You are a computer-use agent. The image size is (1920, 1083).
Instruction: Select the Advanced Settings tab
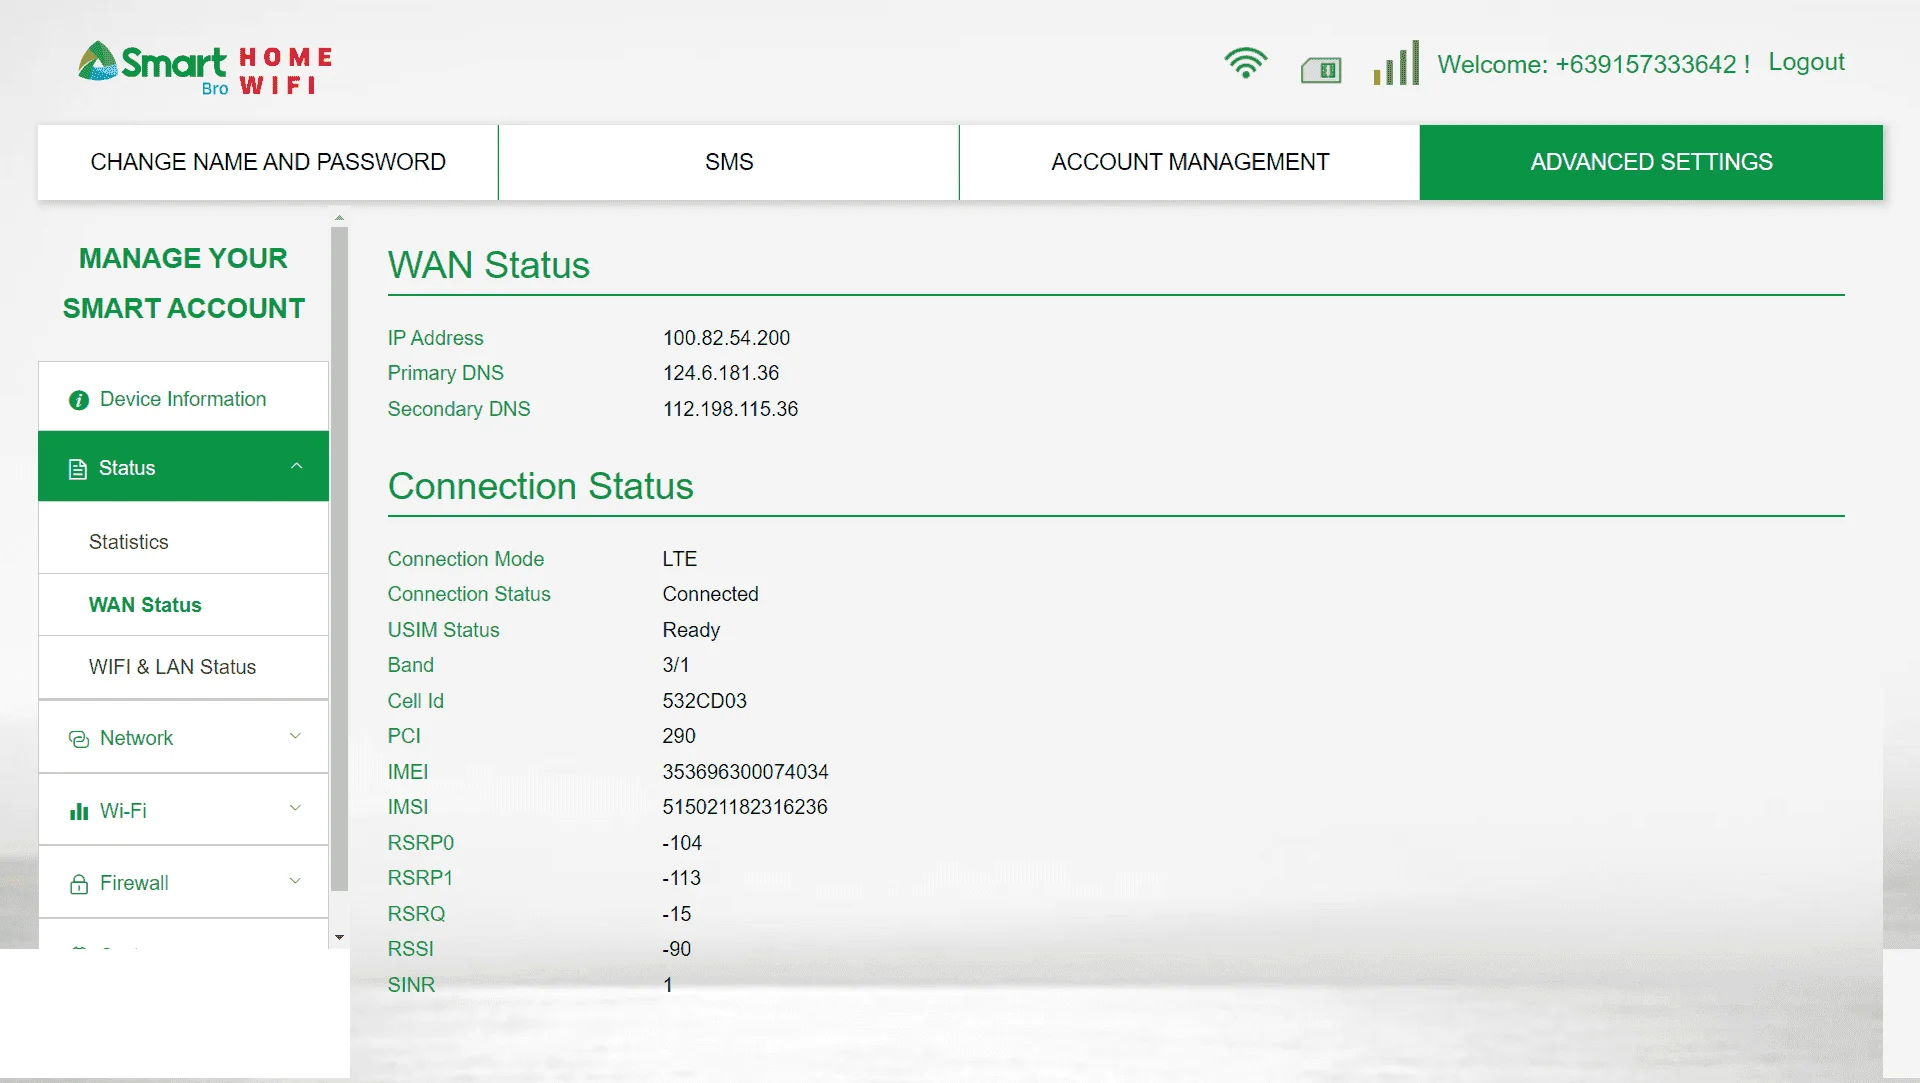(x=1651, y=162)
